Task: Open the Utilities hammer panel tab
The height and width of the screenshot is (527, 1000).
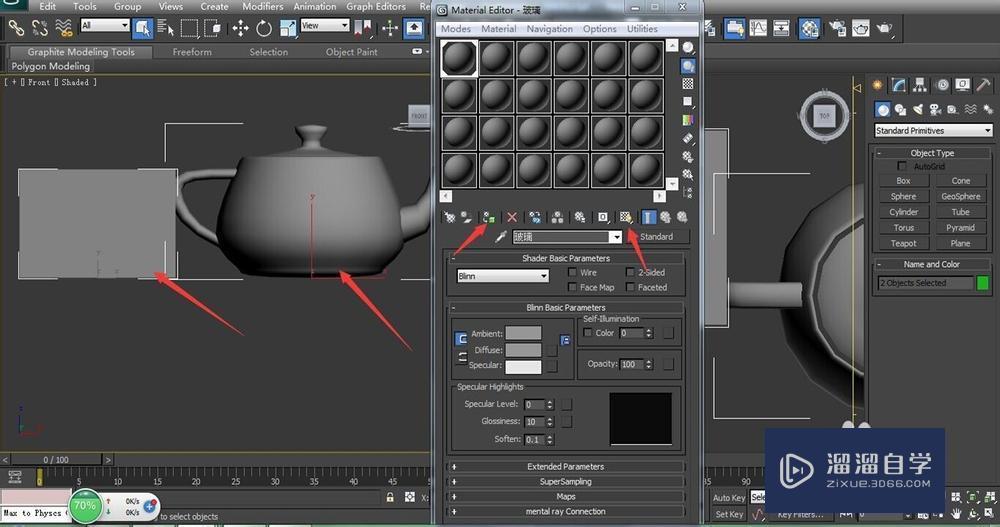Action: coord(983,85)
